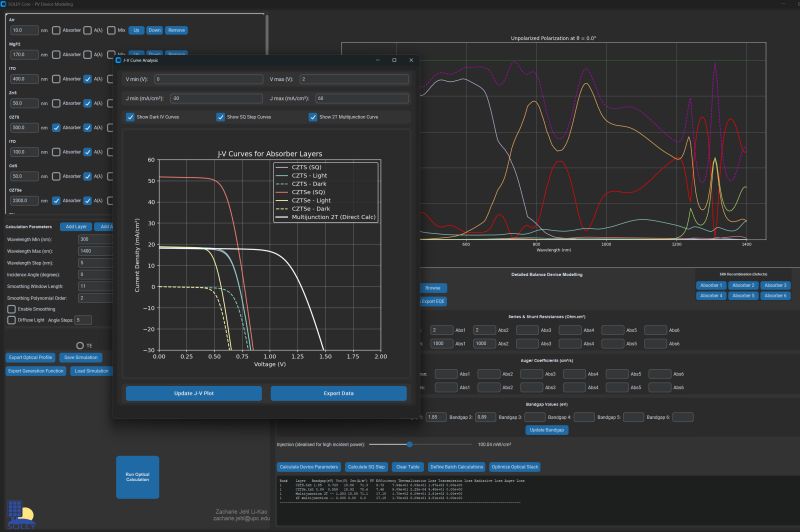Click the J-V Curve Analysis window icon
Image resolution: width=800 pixels, height=532 pixels.
118,60
